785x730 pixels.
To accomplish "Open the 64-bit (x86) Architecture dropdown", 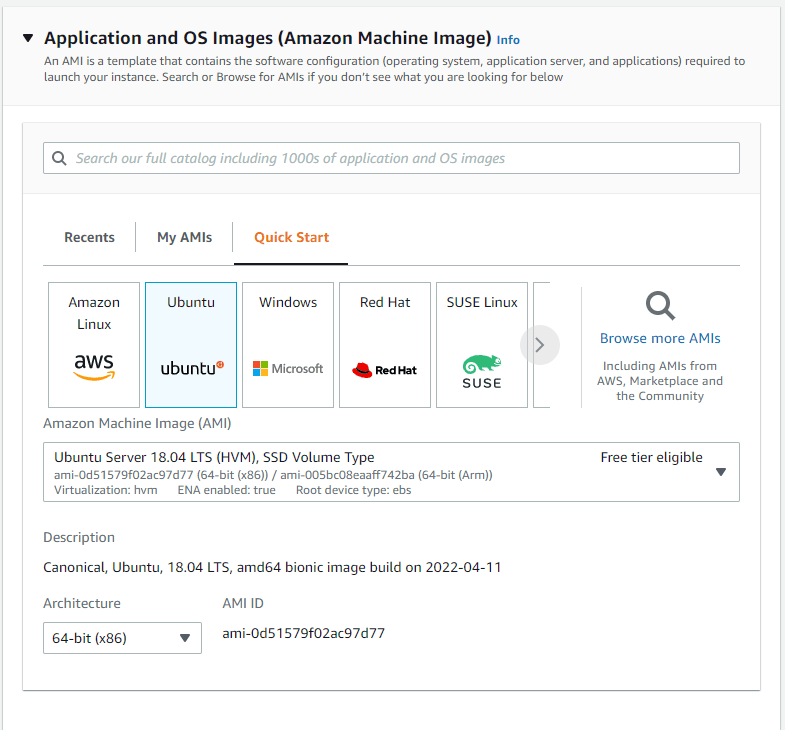I will (x=122, y=638).
